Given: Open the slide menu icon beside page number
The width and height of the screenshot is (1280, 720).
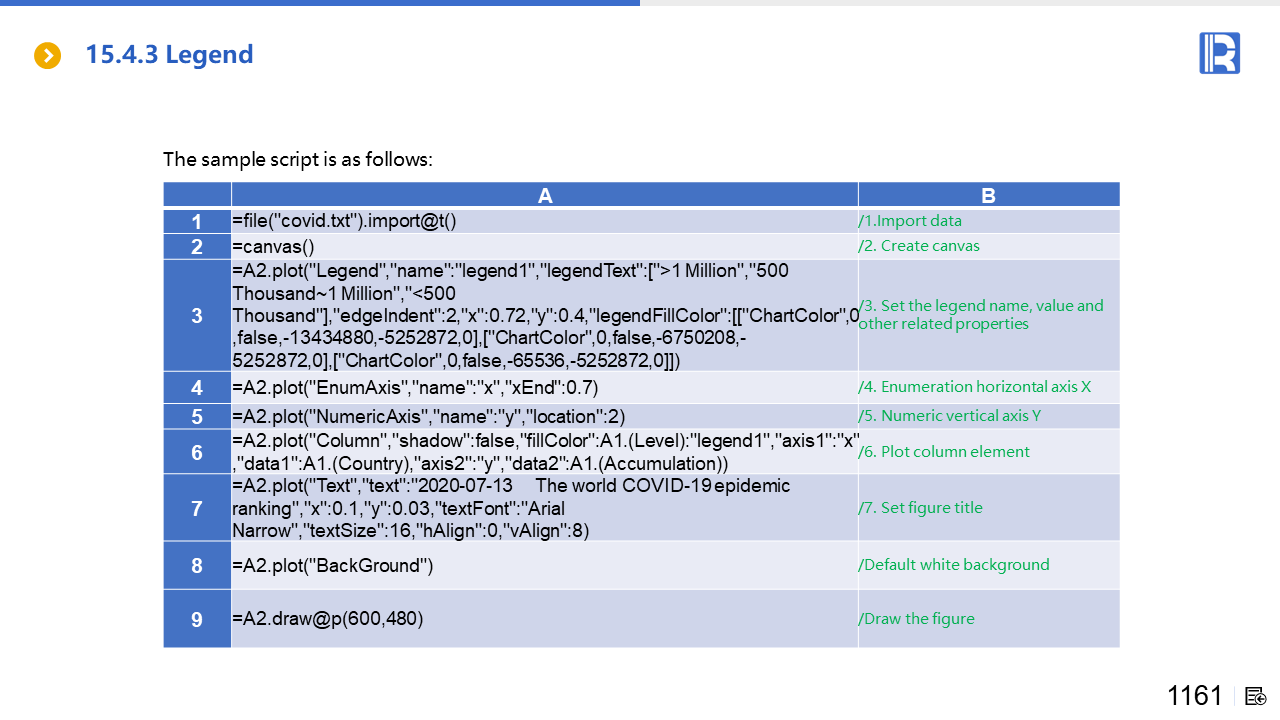Looking at the screenshot, I should click(x=1256, y=696).
